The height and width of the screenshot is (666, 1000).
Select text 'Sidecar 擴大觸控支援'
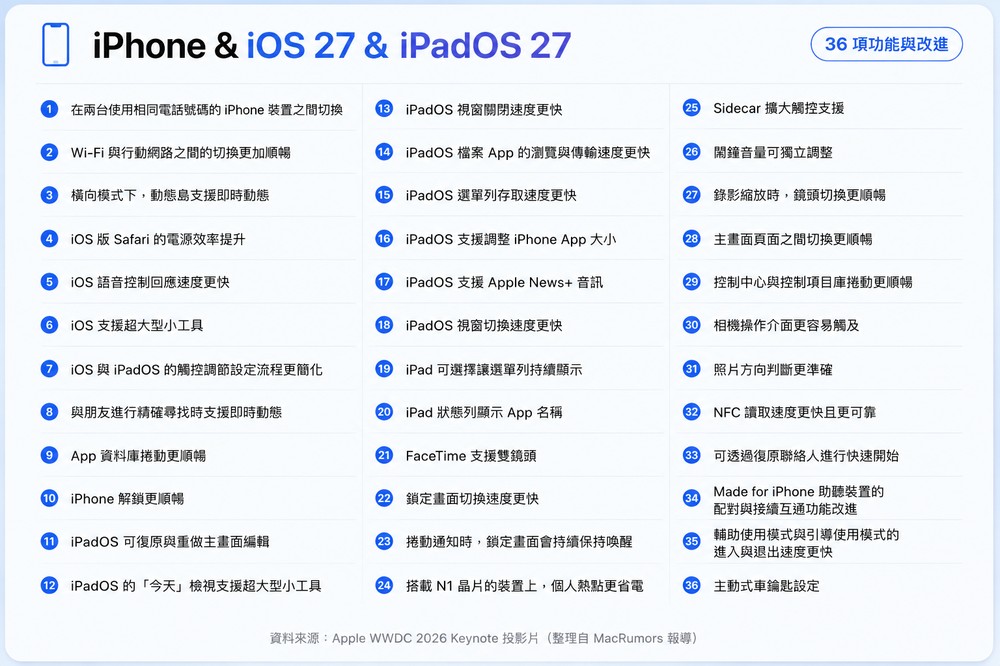point(779,108)
